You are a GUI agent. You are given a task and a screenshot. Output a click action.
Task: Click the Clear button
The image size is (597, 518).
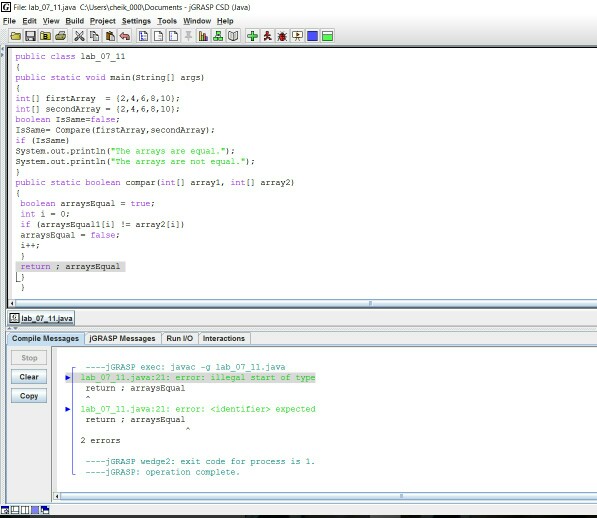pos(29,377)
